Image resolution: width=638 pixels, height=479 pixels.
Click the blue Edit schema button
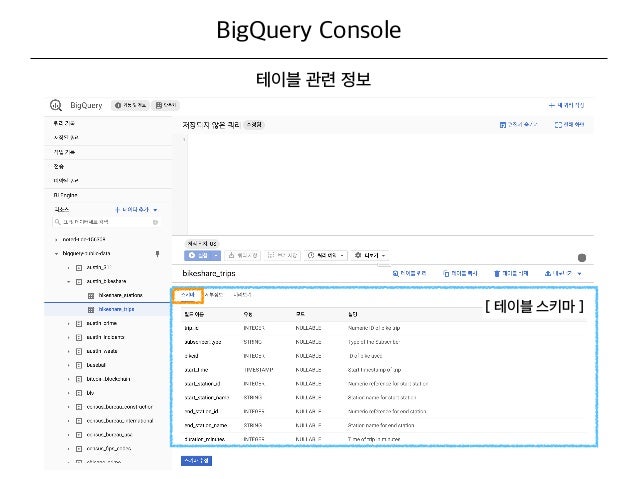pyautogui.click(x=197, y=461)
